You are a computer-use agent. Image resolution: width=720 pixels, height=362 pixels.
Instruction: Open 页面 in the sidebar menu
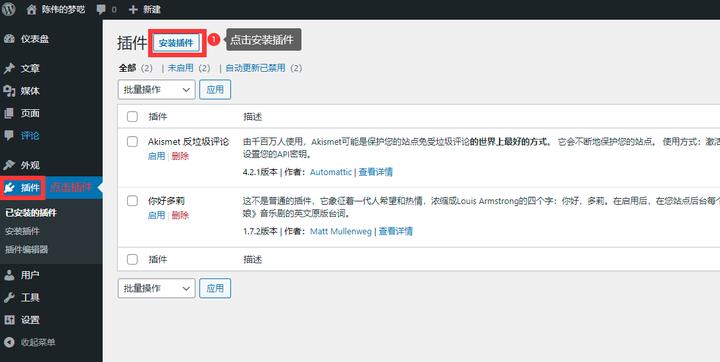click(x=30, y=113)
